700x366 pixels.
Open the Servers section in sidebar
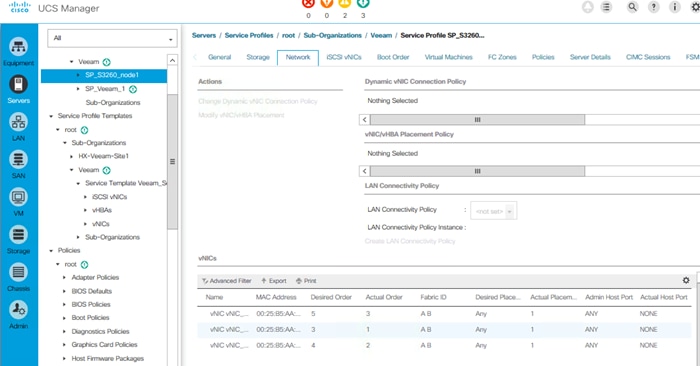point(18,89)
